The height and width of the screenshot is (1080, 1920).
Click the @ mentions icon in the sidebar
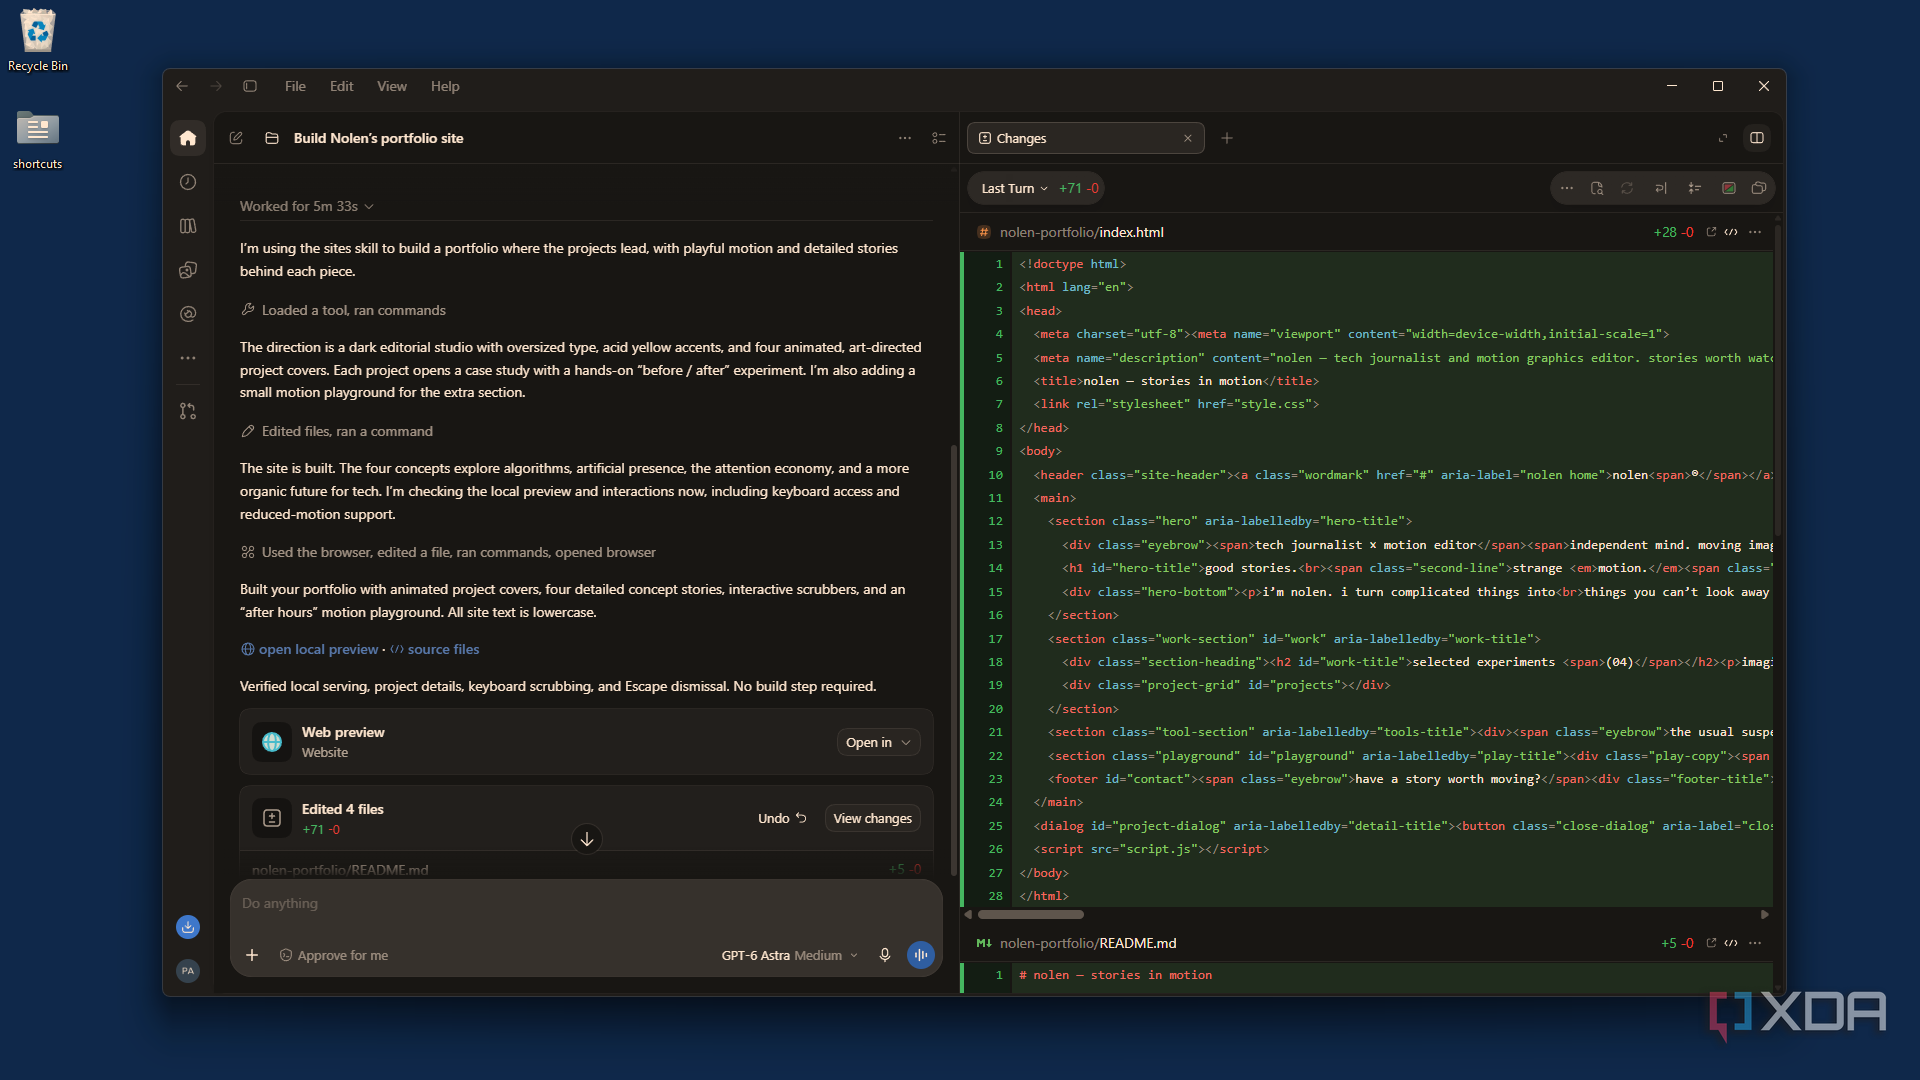(188, 314)
